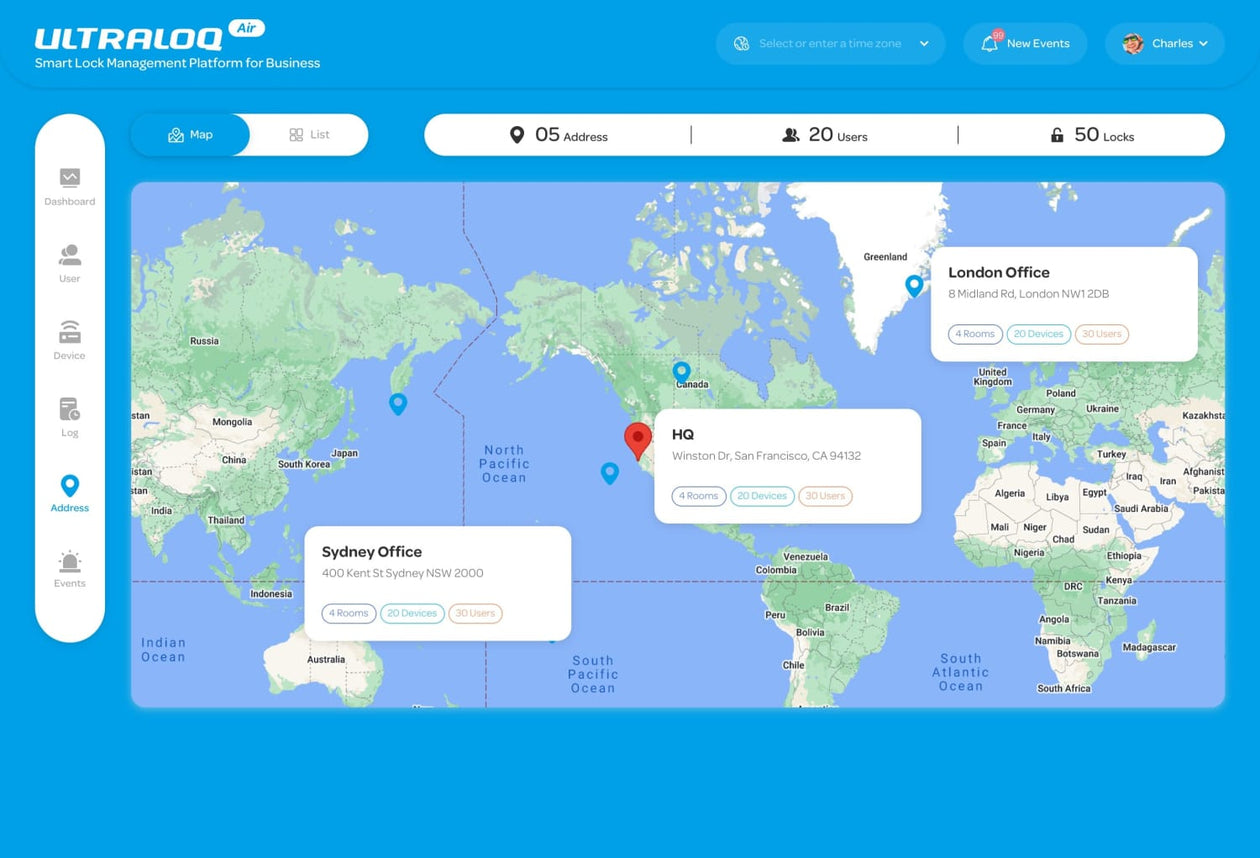Open the Charles account dropdown
The image size is (1260, 858).
coord(1165,44)
